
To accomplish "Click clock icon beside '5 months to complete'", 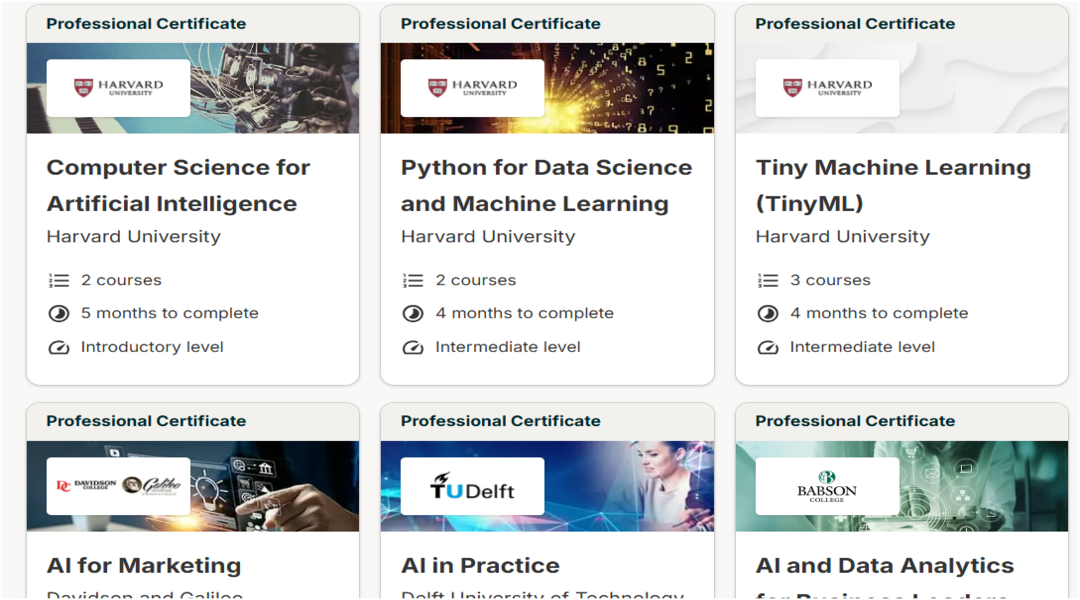I will (x=59, y=314).
